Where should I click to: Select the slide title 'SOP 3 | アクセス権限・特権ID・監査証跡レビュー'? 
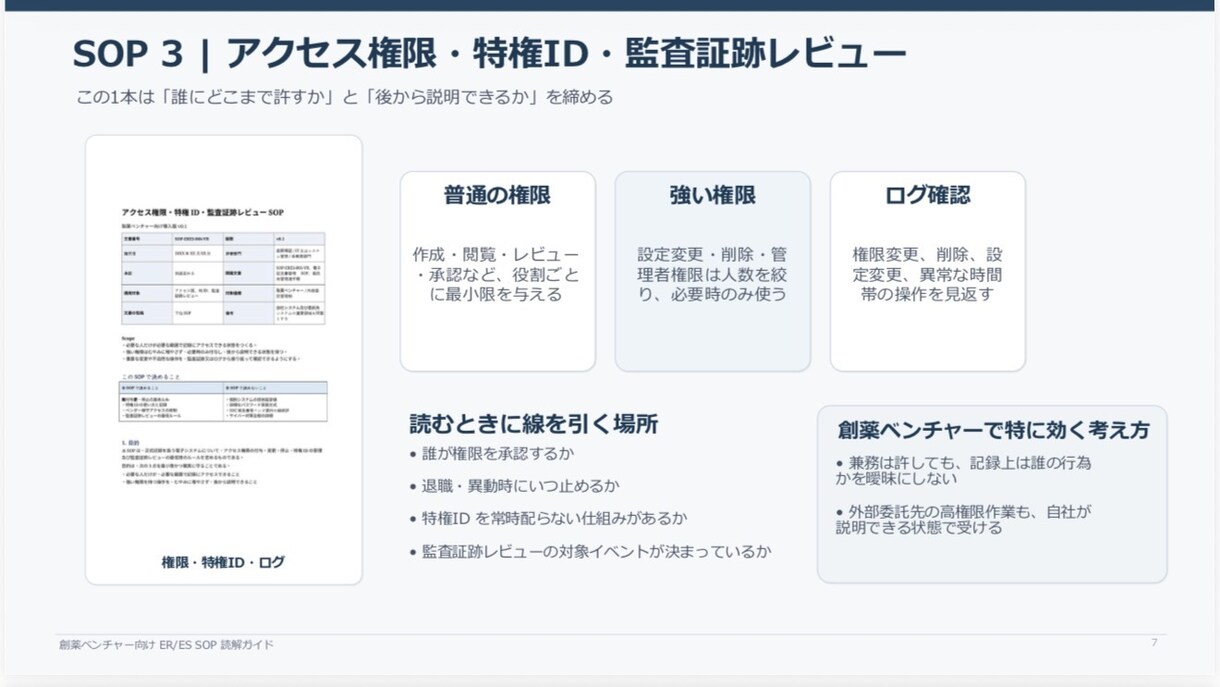coord(489,54)
